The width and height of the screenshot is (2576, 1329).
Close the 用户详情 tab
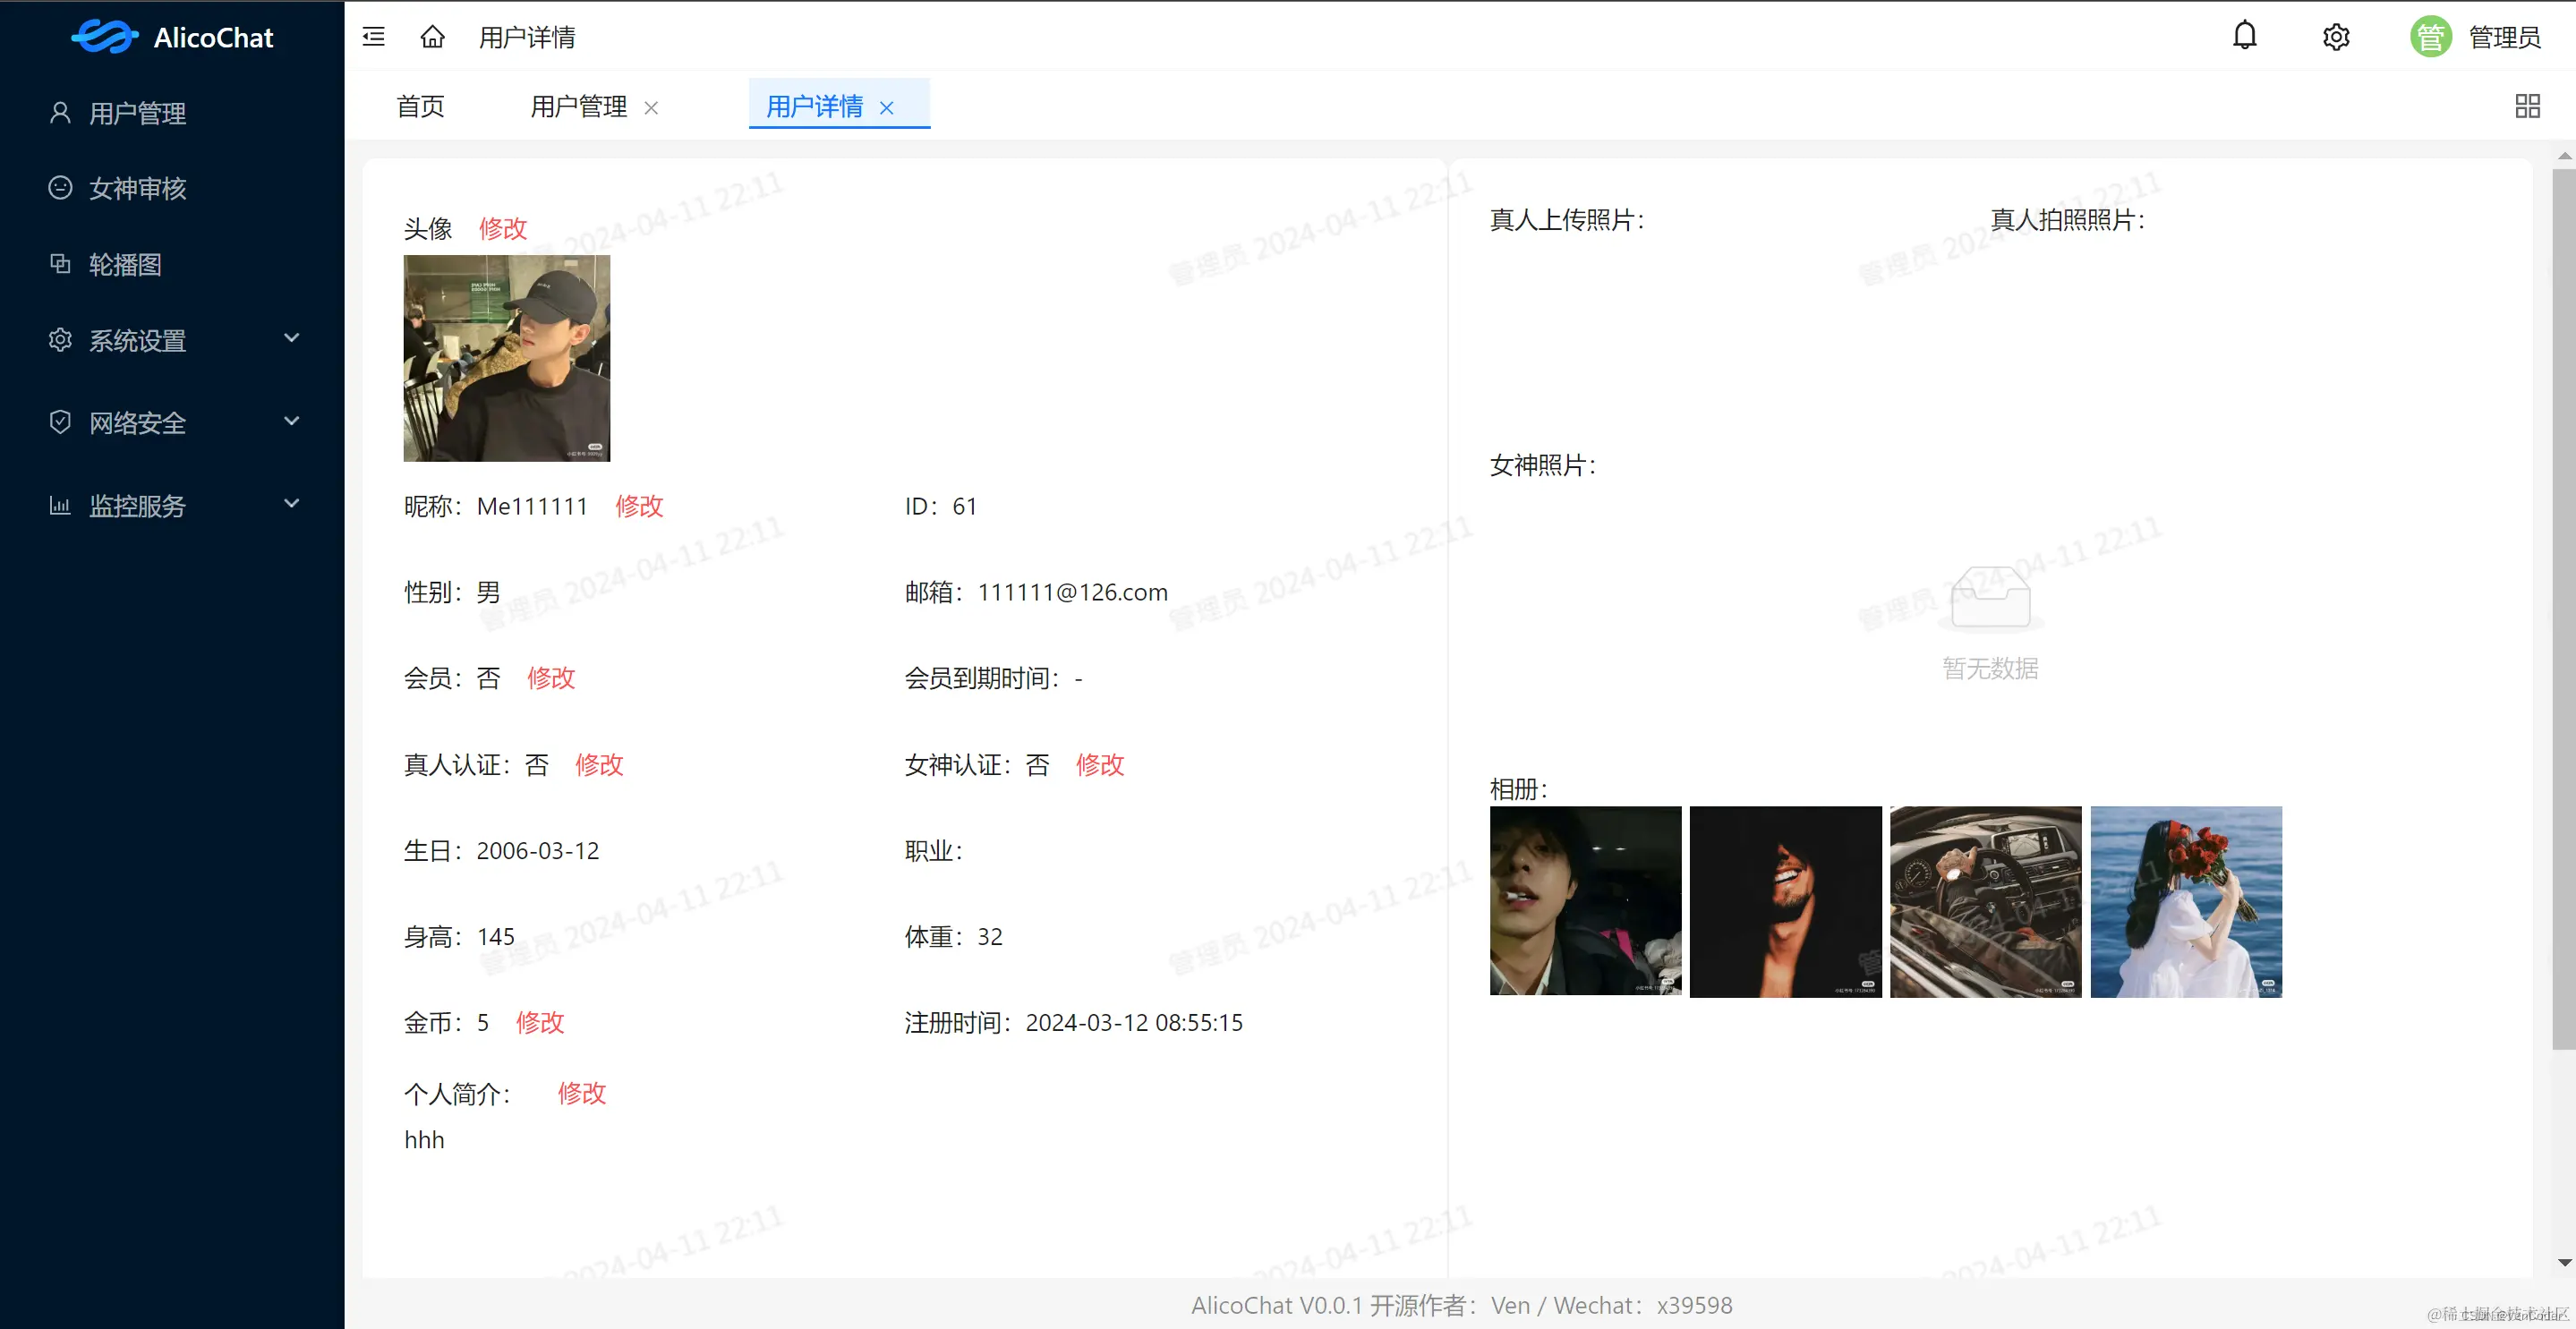pos(886,108)
